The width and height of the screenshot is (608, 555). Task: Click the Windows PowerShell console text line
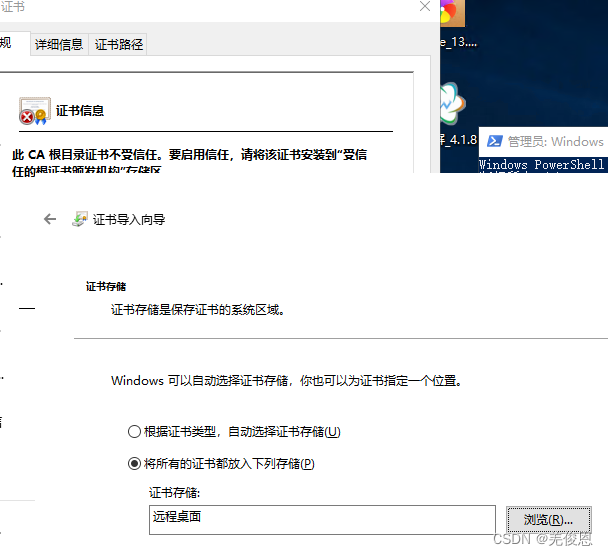[542, 164]
